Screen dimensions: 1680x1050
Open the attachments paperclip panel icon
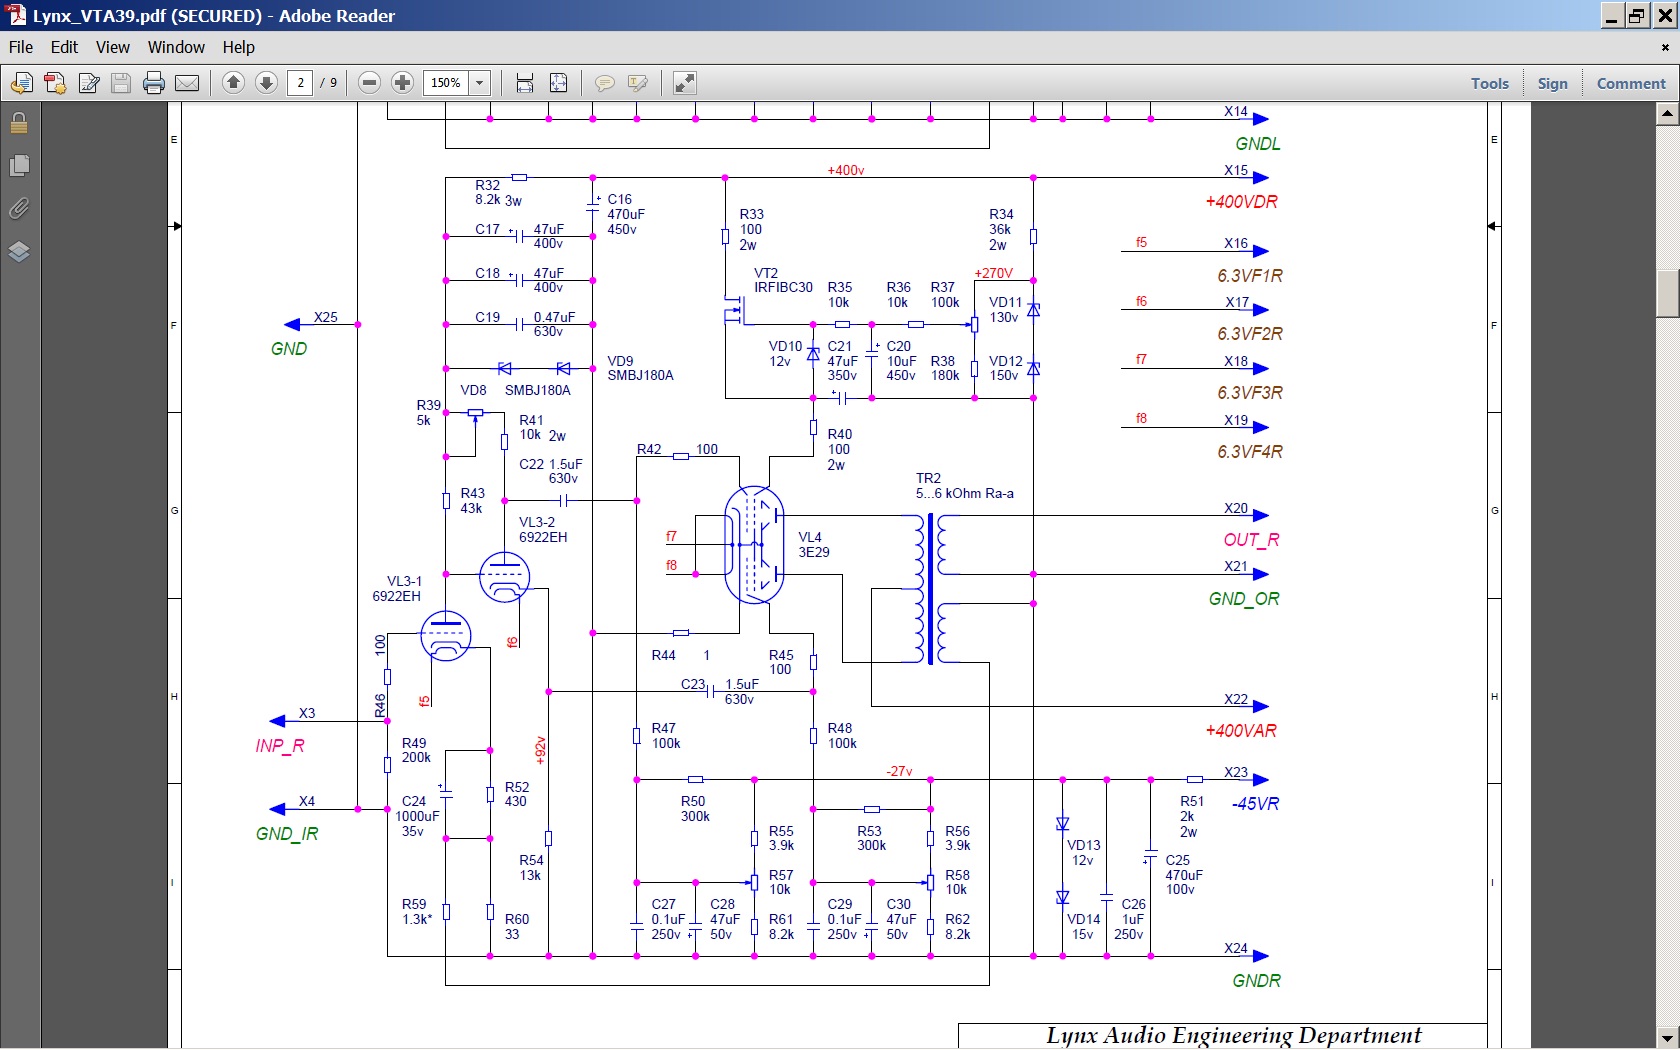tap(19, 209)
